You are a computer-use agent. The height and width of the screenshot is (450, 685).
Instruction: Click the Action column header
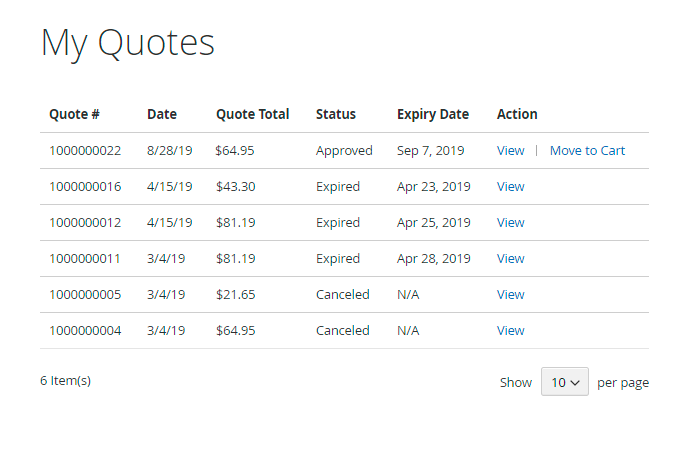click(517, 114)
